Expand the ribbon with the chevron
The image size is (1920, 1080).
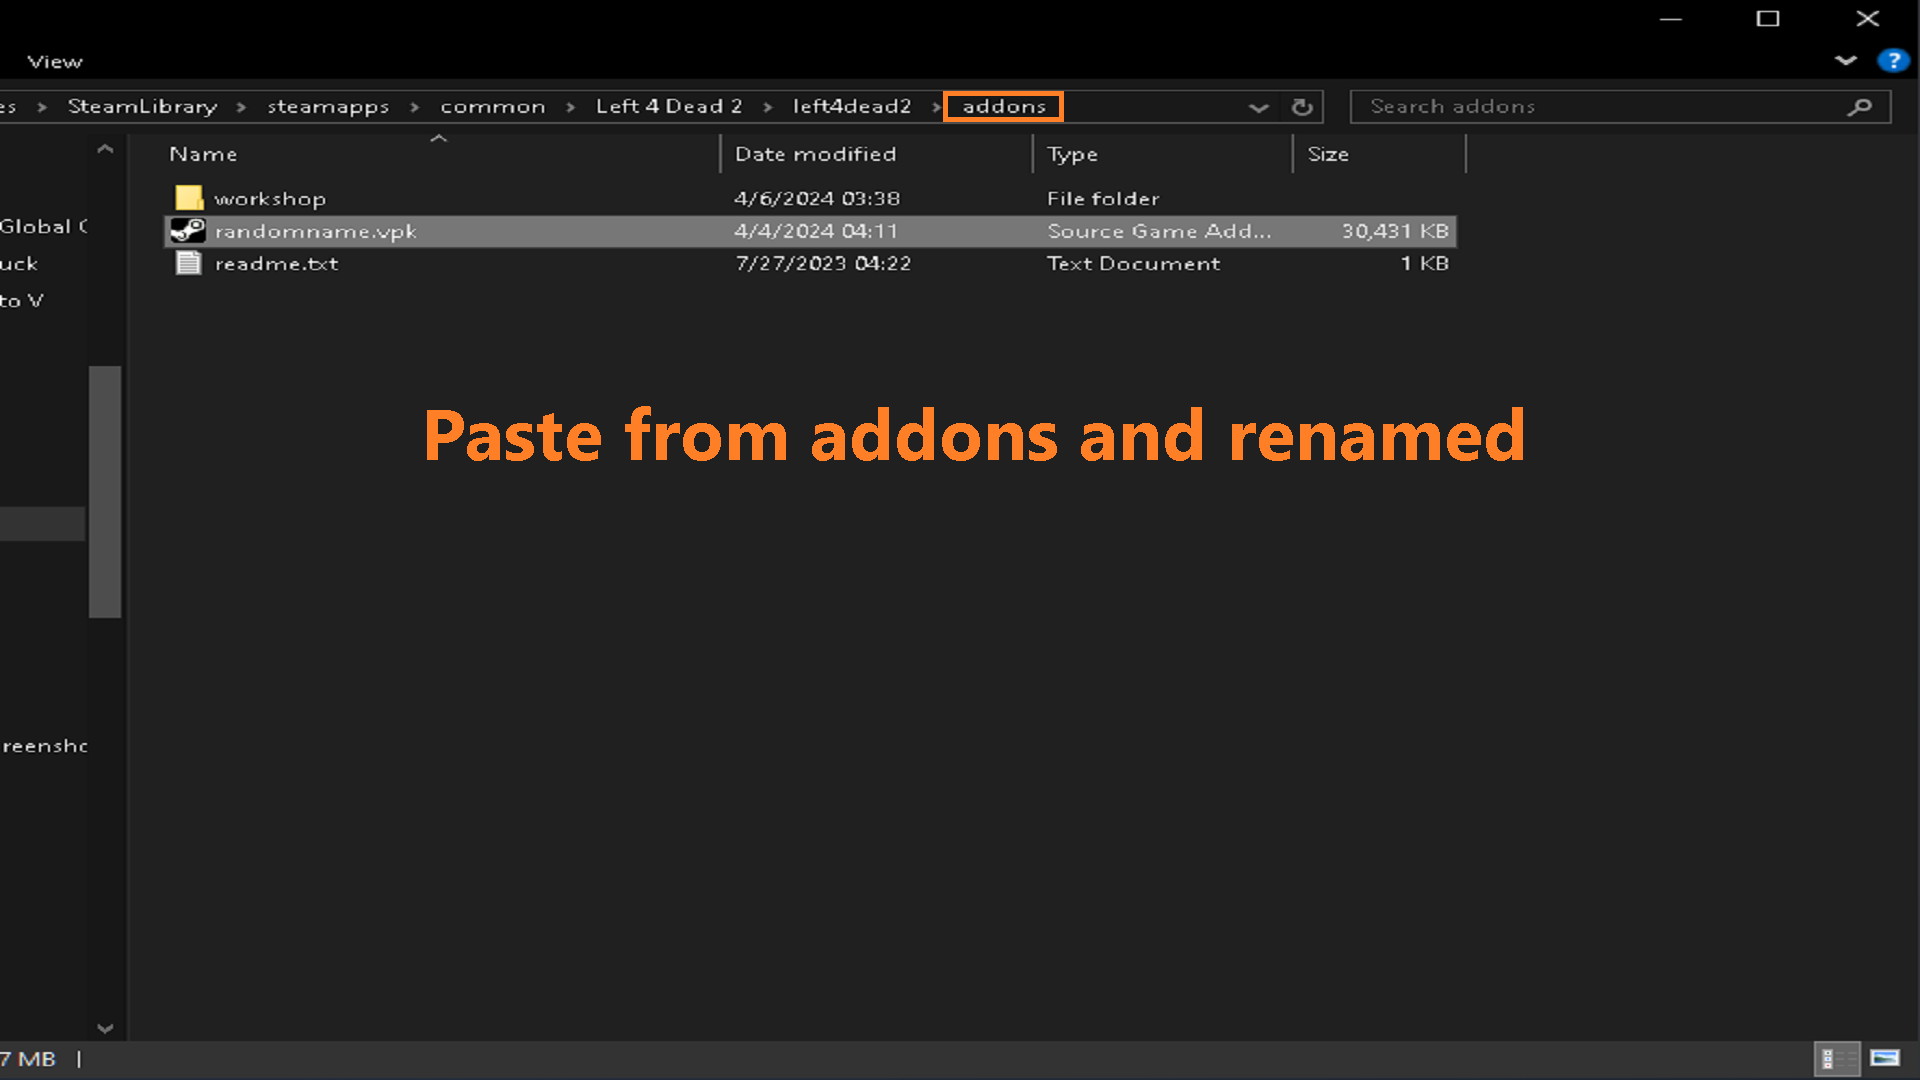[x=1846, y=61]
